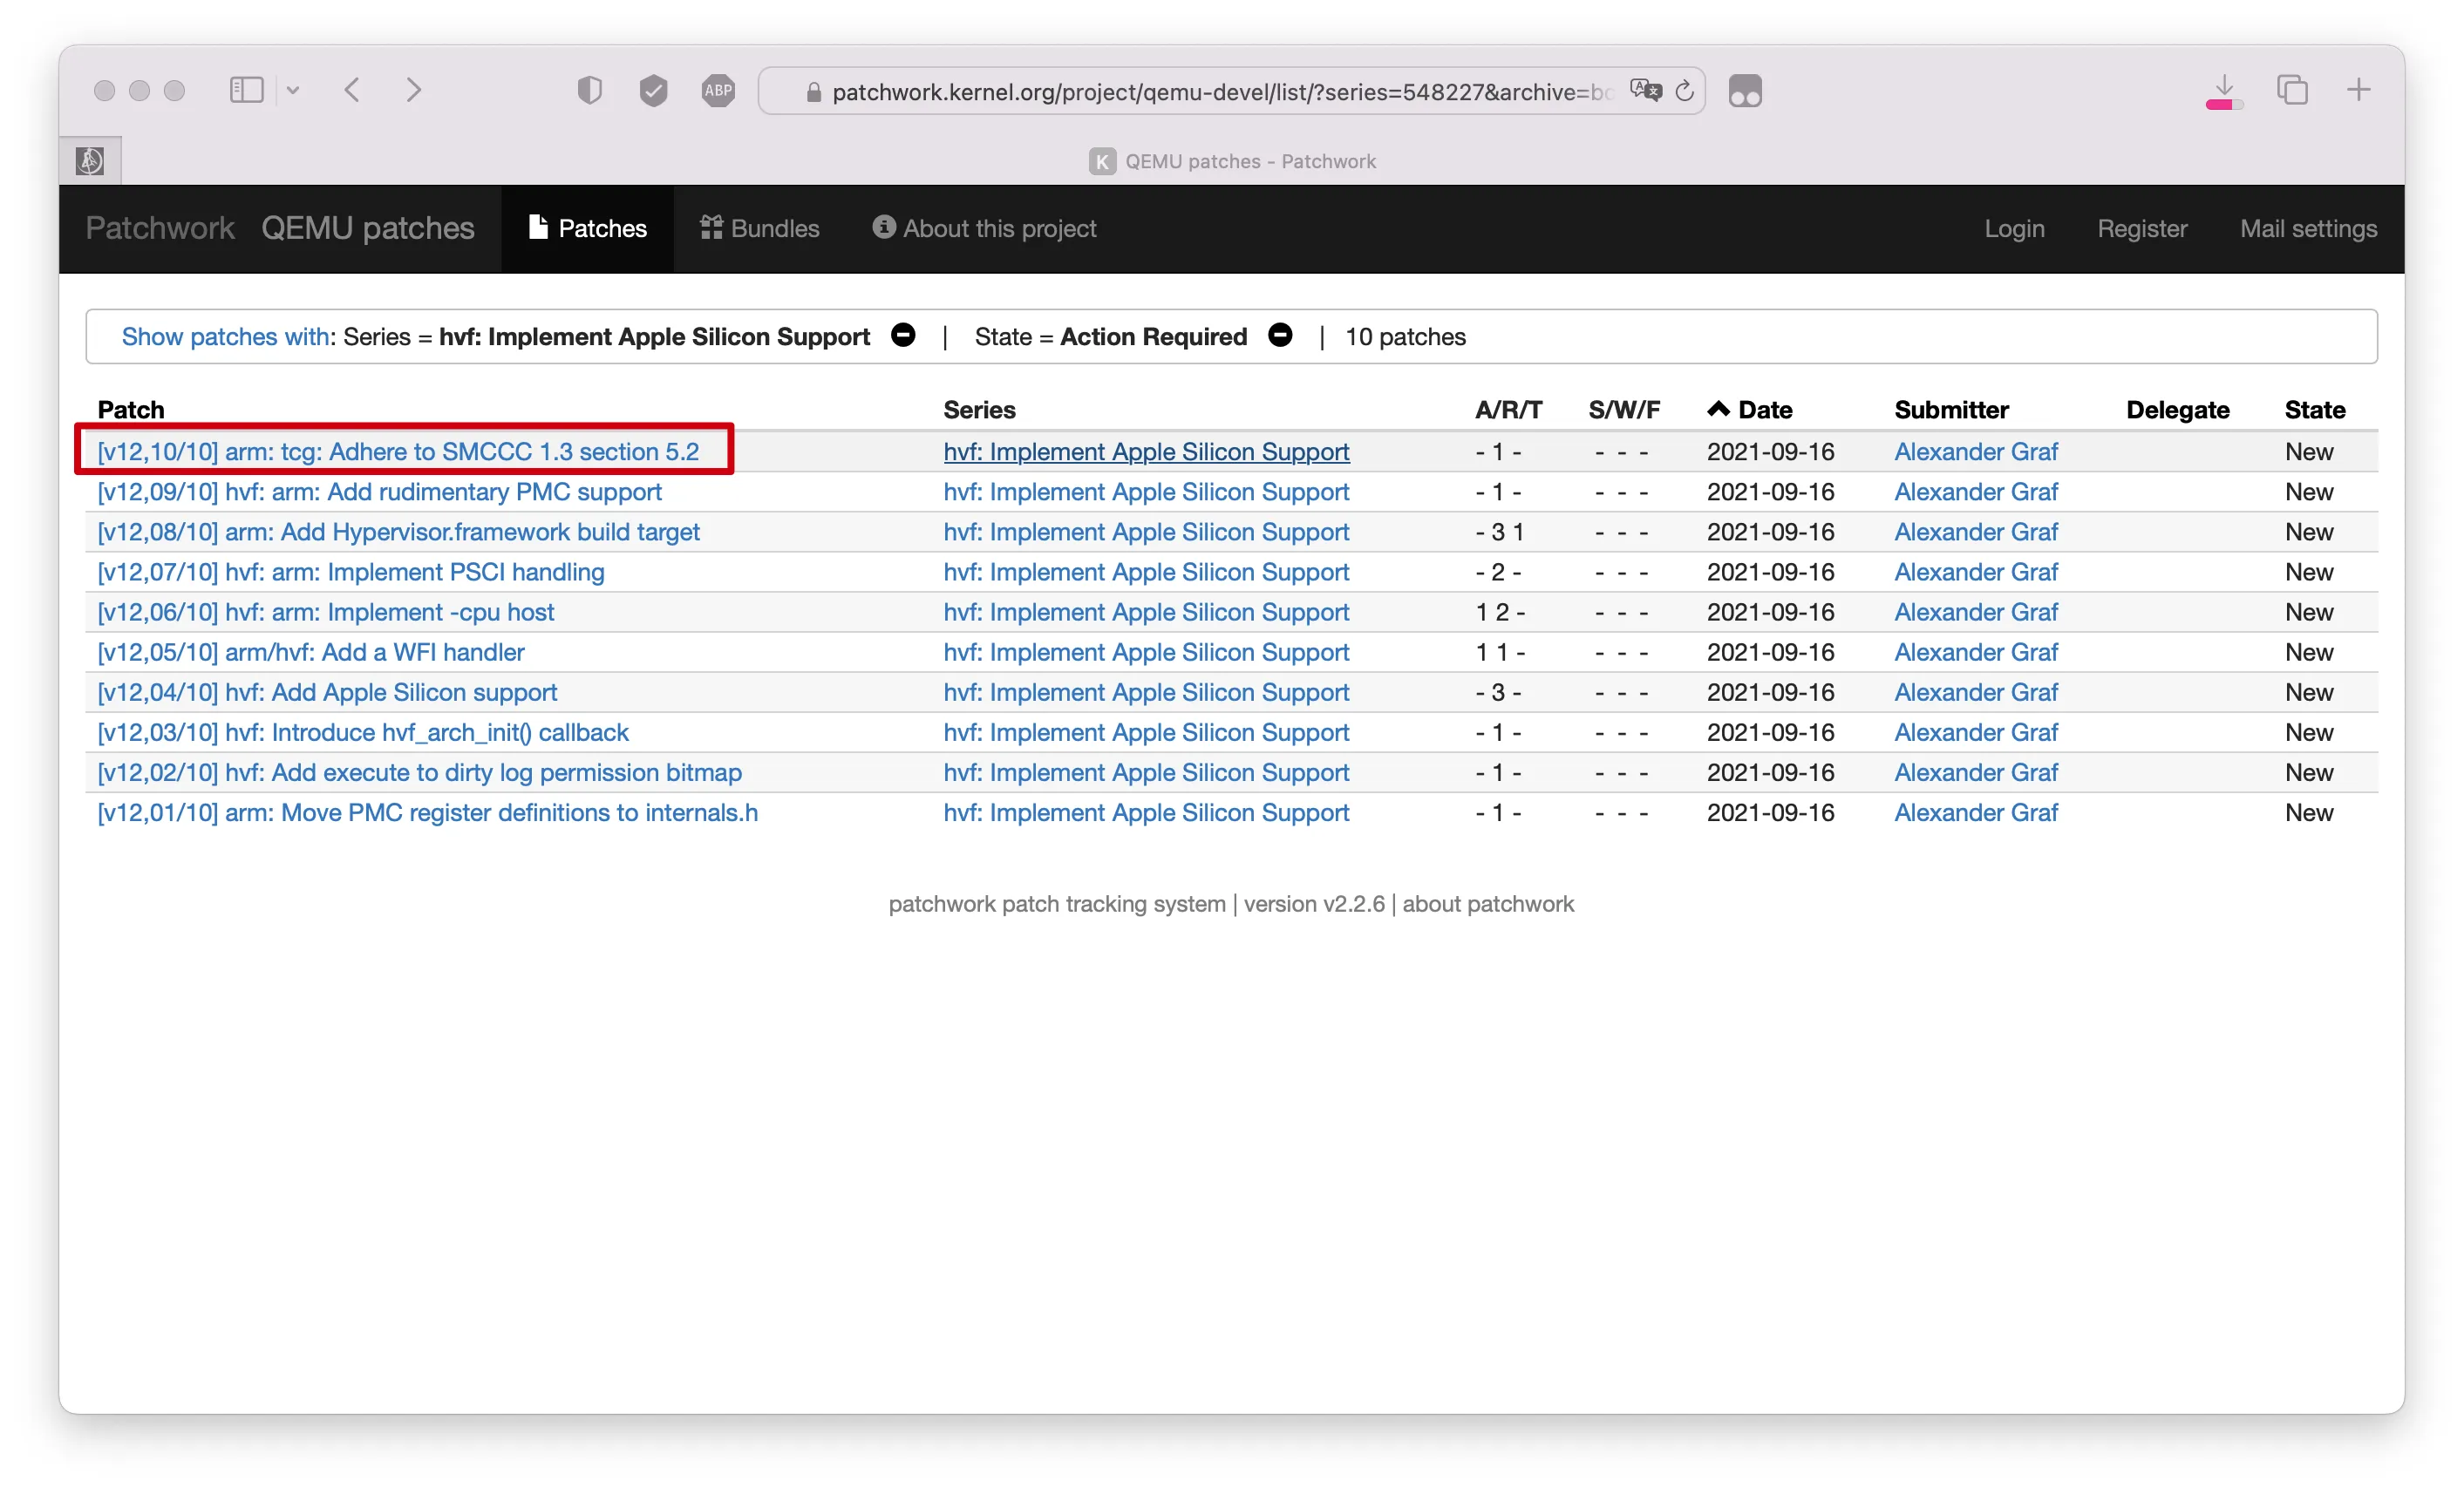
Task: Open the about patchwork footer link
Action: (x=1488, y=904)
